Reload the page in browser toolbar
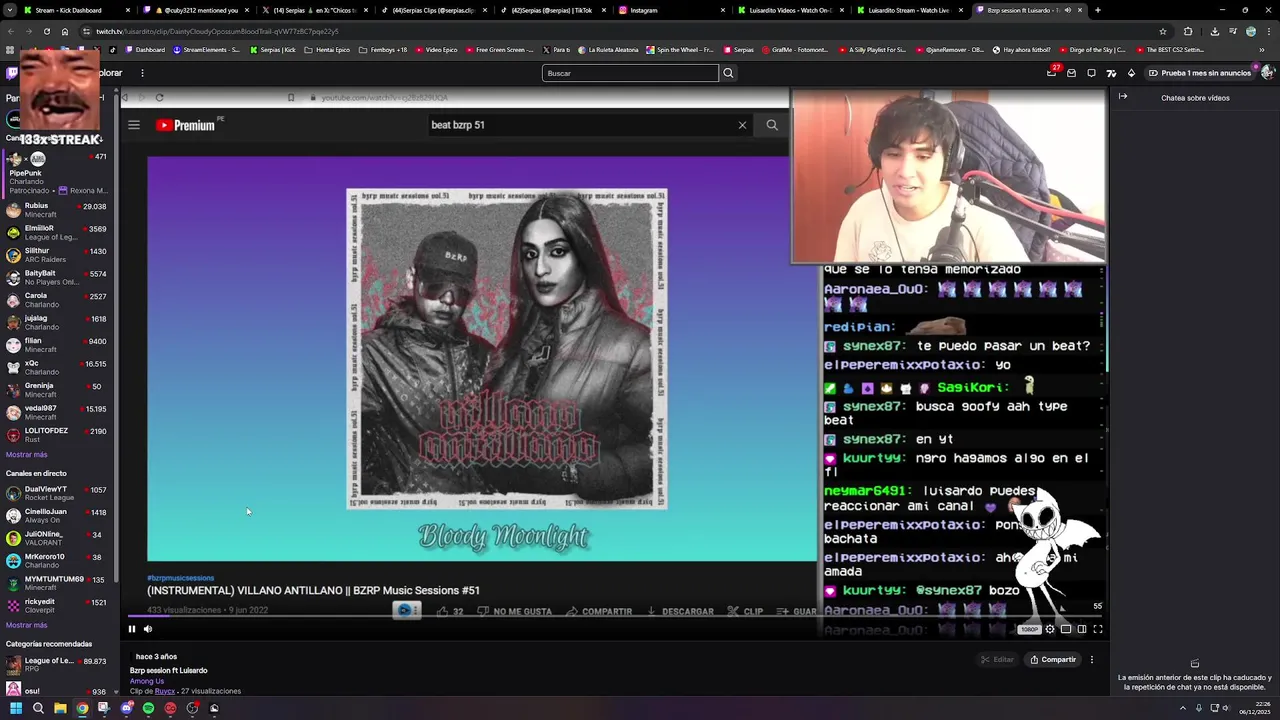This screenshot has height=720, width=1280. pos(47,31)
